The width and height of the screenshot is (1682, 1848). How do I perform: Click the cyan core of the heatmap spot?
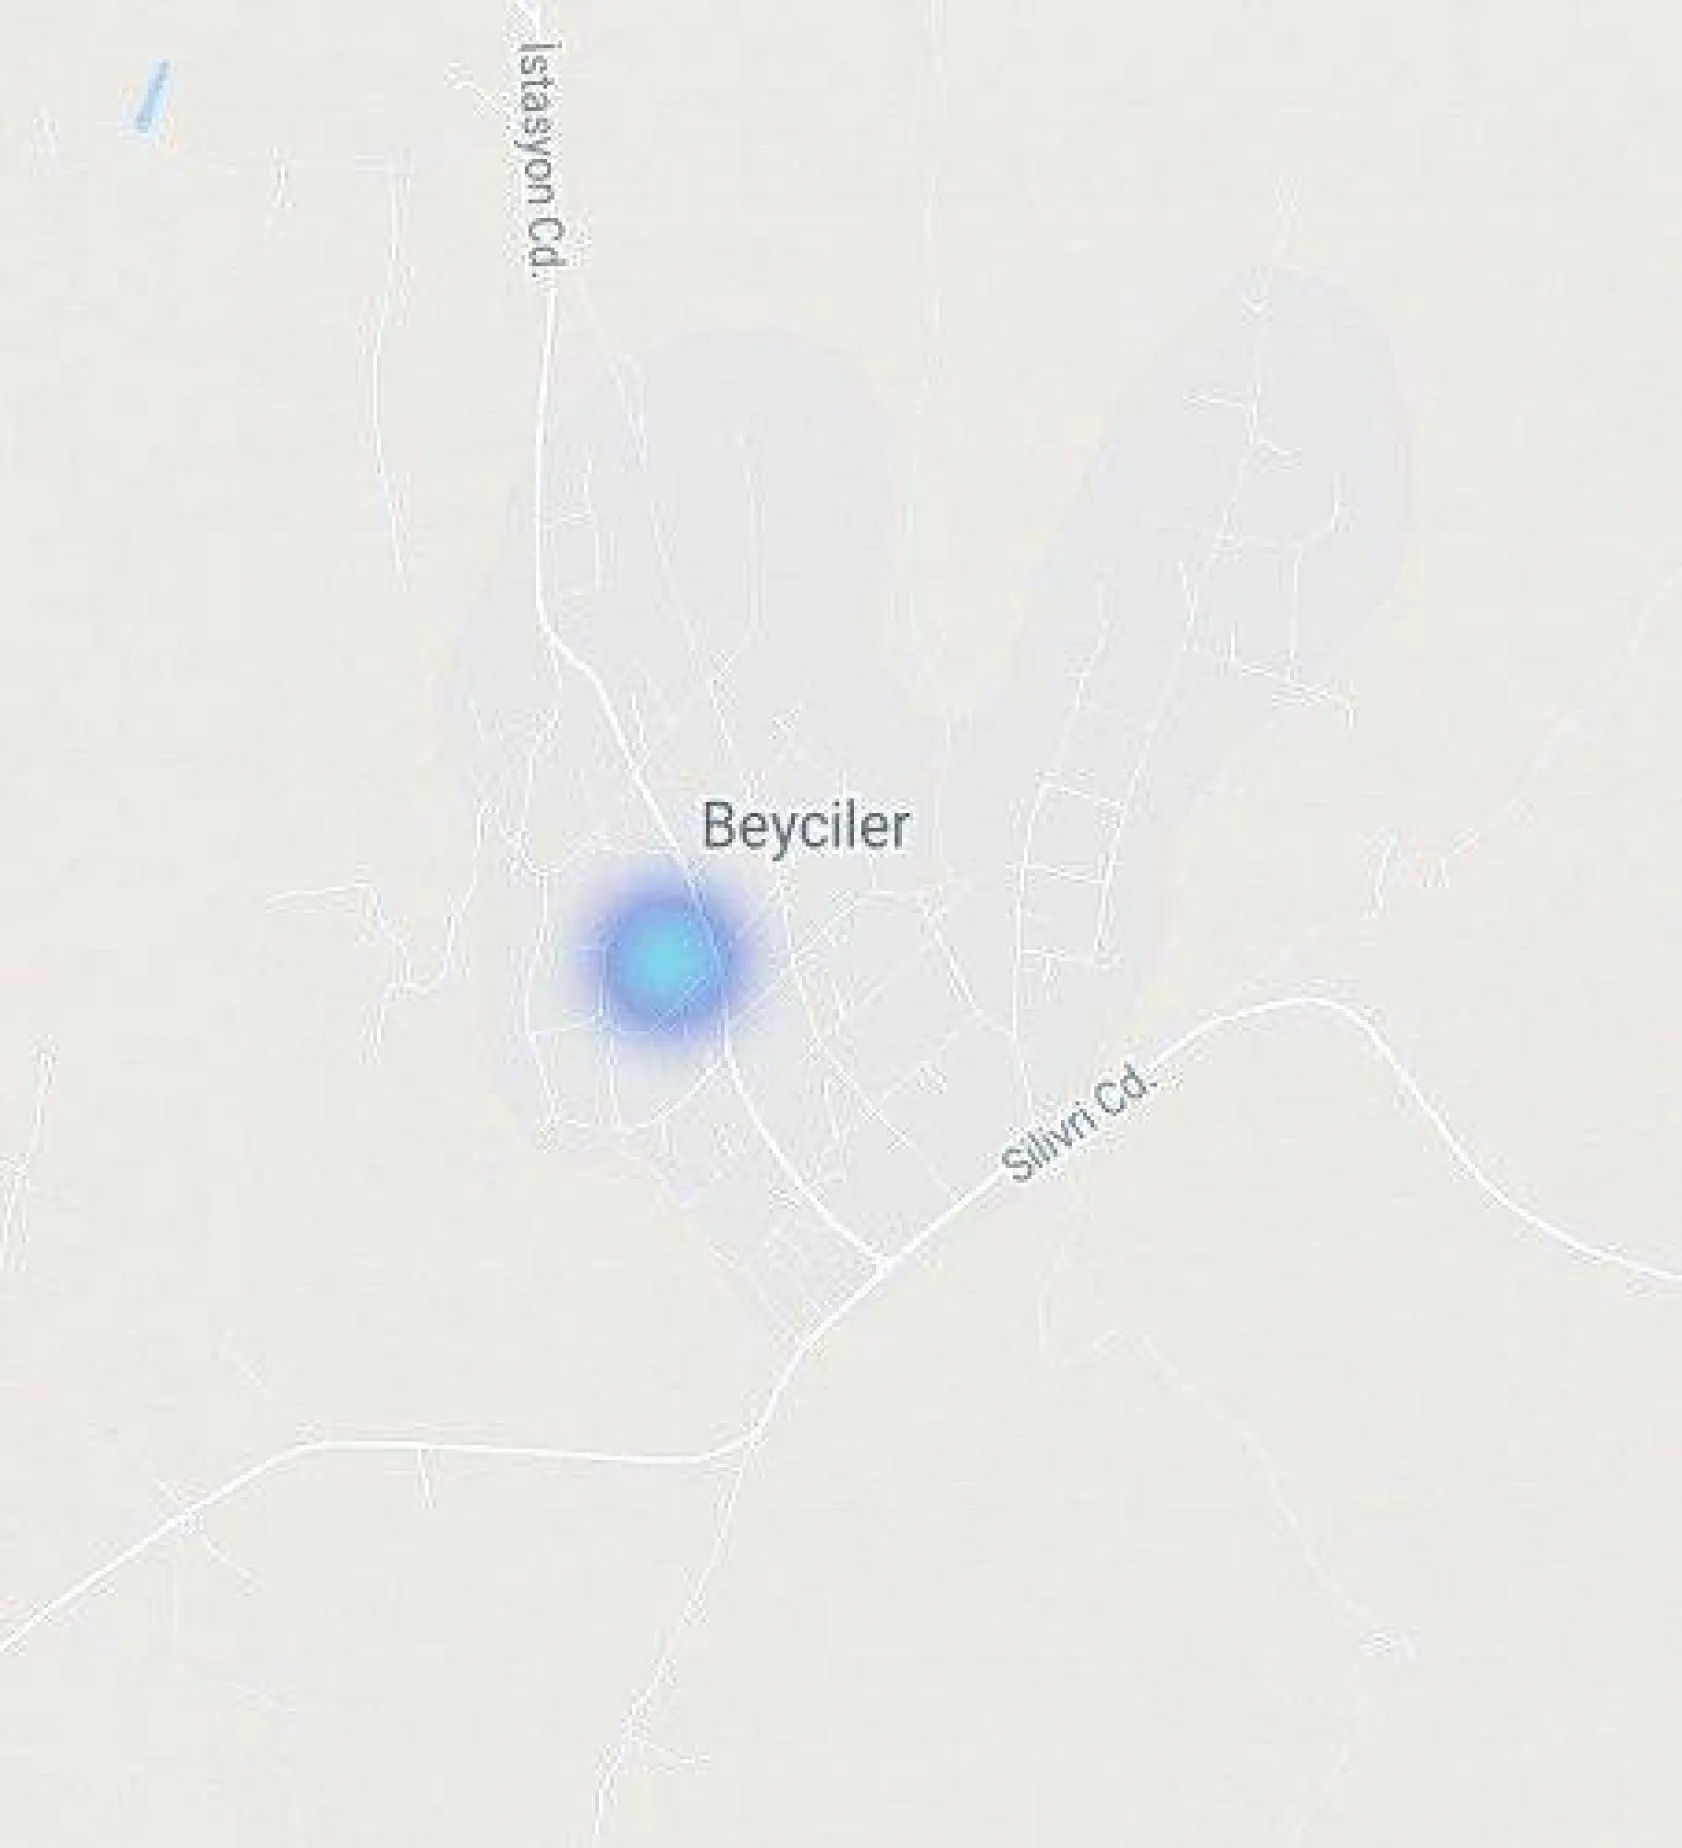click(x=662, y=958)
